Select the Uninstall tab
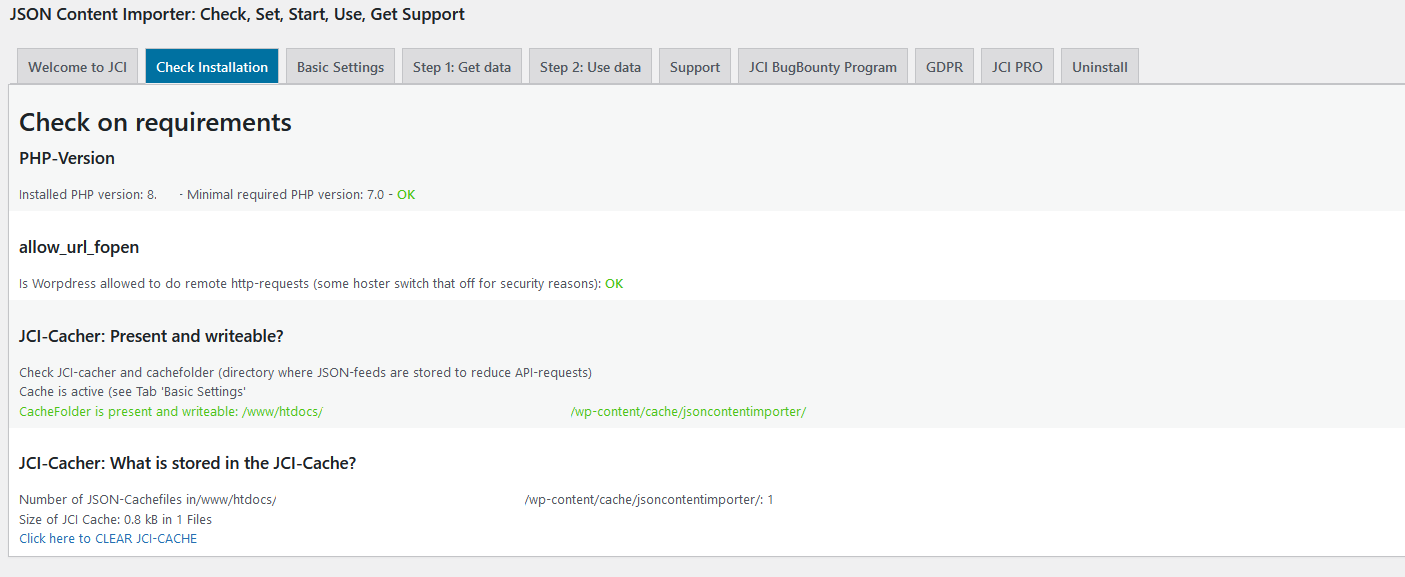The width and height of the screenshot is (1405, 577). pos(1100,67)
